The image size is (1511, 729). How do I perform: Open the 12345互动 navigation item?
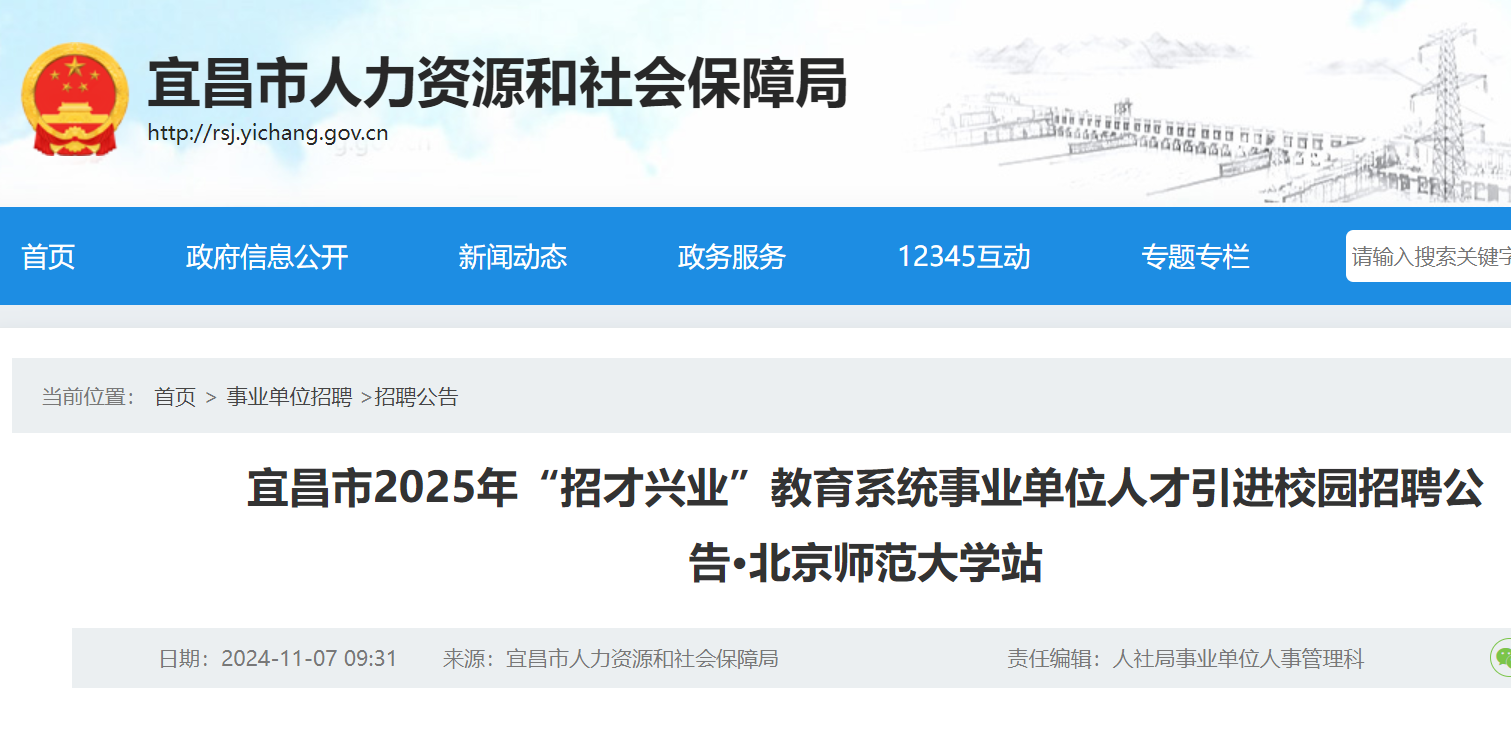(963, 257)
